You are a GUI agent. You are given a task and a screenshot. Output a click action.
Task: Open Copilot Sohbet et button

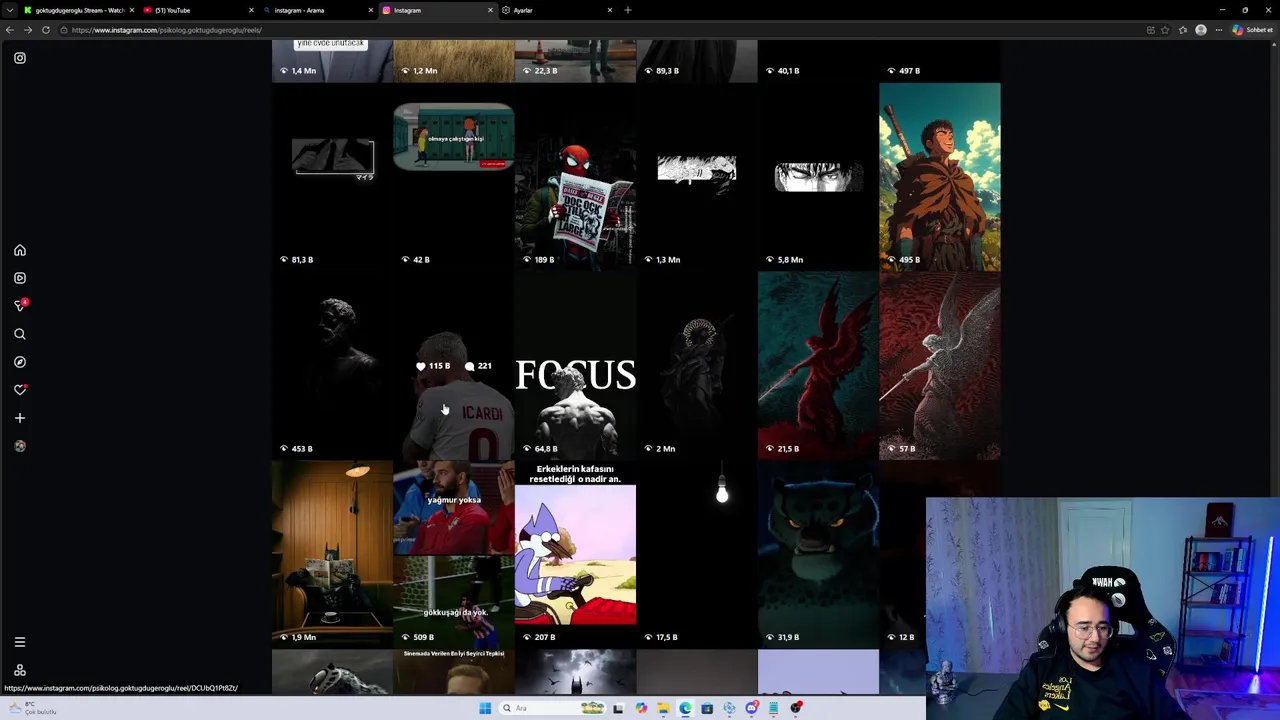1252,30
